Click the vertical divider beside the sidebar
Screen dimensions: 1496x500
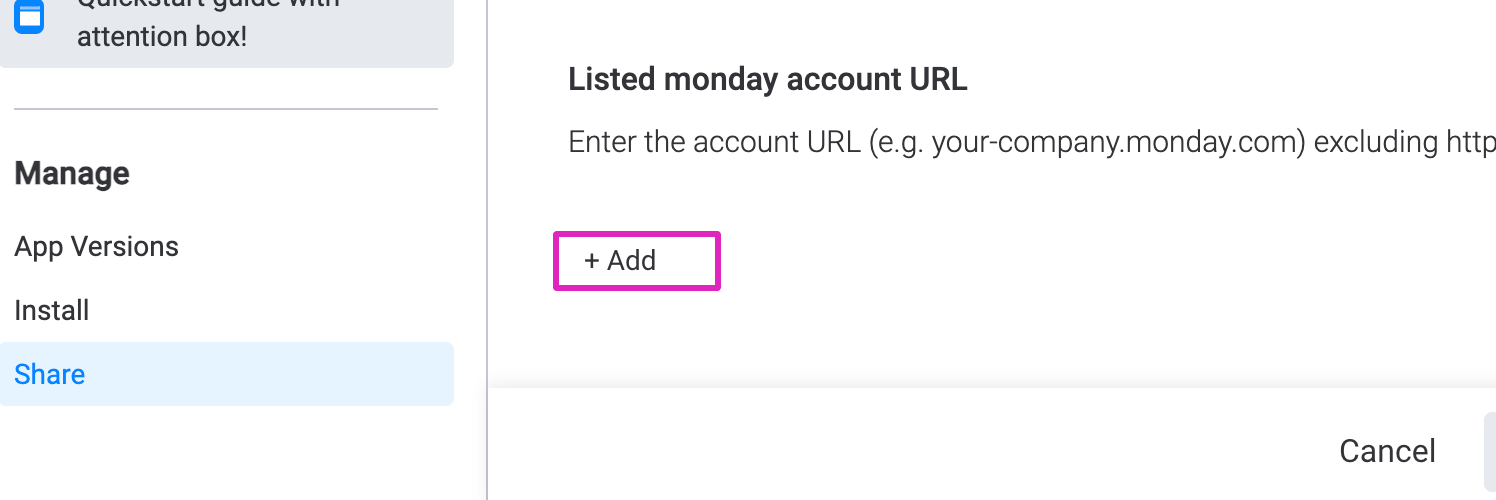click(487, 250)
